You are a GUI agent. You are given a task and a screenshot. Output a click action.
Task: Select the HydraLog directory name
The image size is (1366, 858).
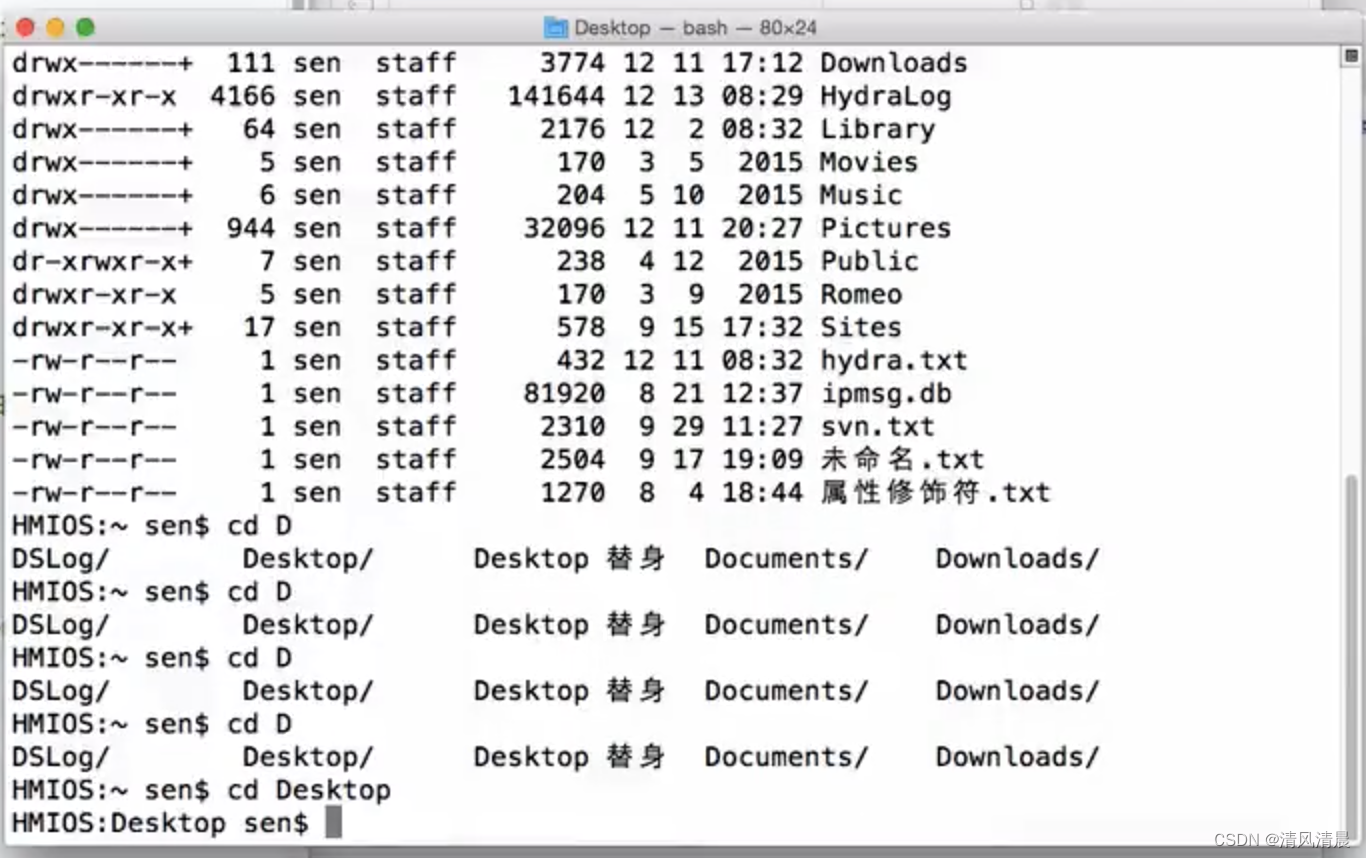tap(886, 96)
